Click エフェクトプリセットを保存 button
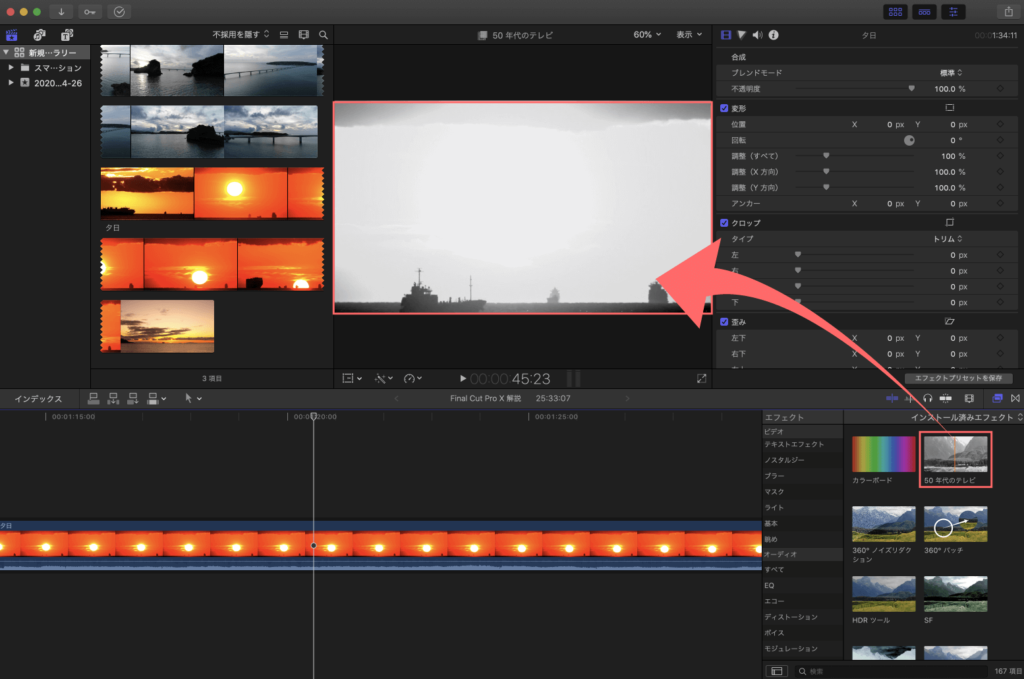The width and height of the screenshot is (1024, 679). (958, 378)
